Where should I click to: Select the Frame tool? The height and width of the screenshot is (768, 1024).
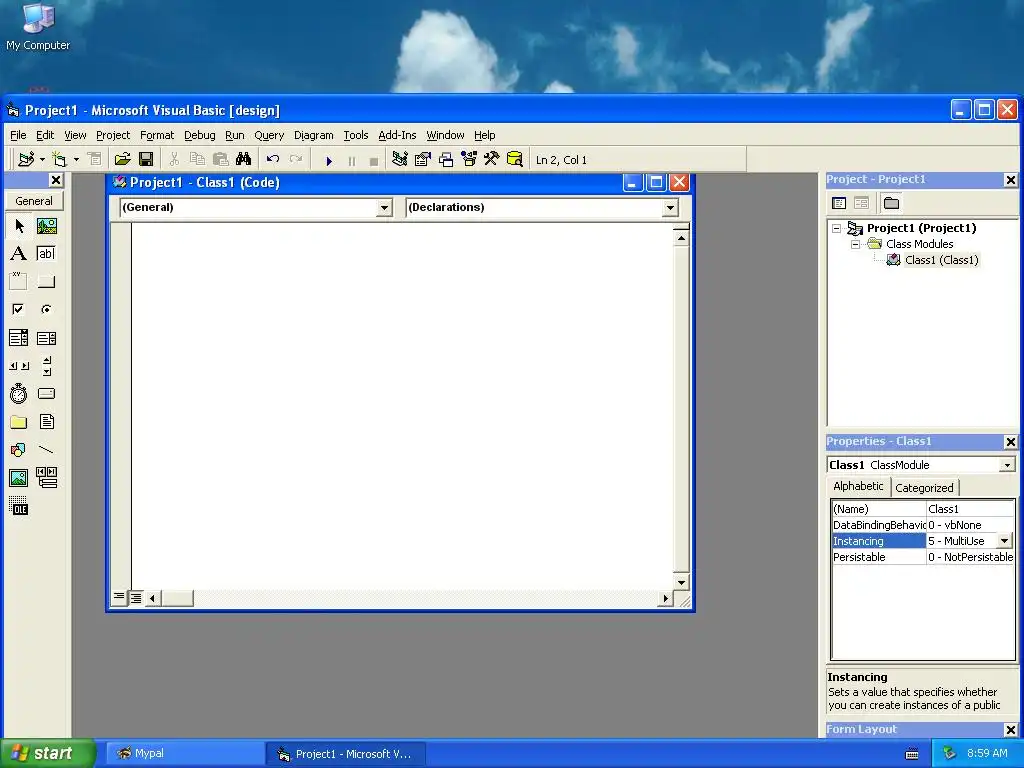(x=18, y=282)
